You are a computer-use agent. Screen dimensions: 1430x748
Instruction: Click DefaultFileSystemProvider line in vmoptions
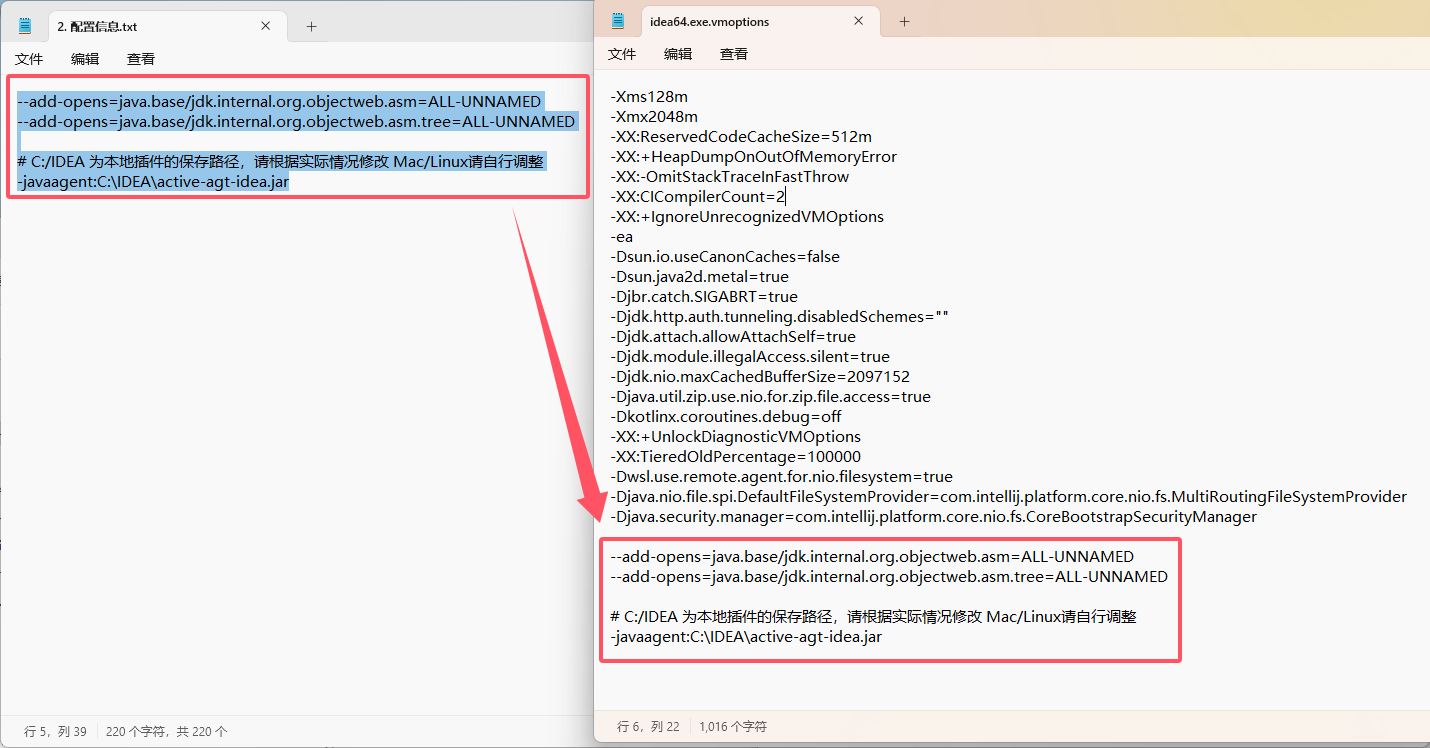1008,497
